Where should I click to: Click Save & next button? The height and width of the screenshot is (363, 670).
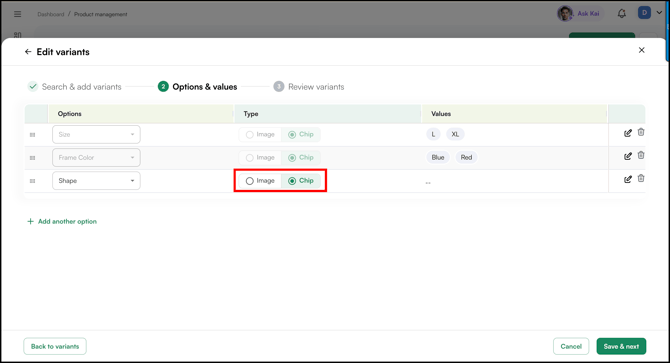(x=621, y=346)
